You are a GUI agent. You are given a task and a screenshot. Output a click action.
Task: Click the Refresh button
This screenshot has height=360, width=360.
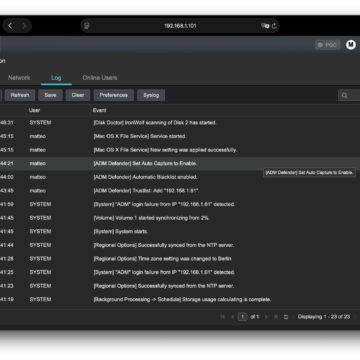[20, 95]
